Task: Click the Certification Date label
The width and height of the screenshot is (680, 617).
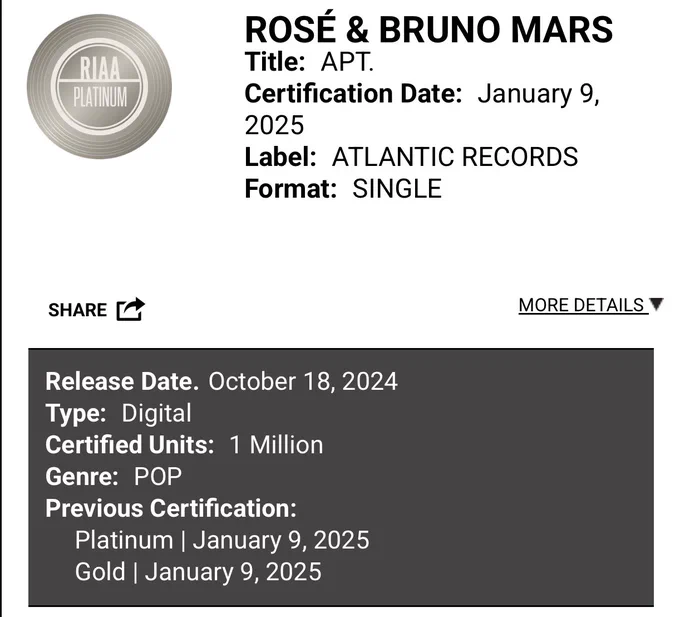Action: pos(353,94)
